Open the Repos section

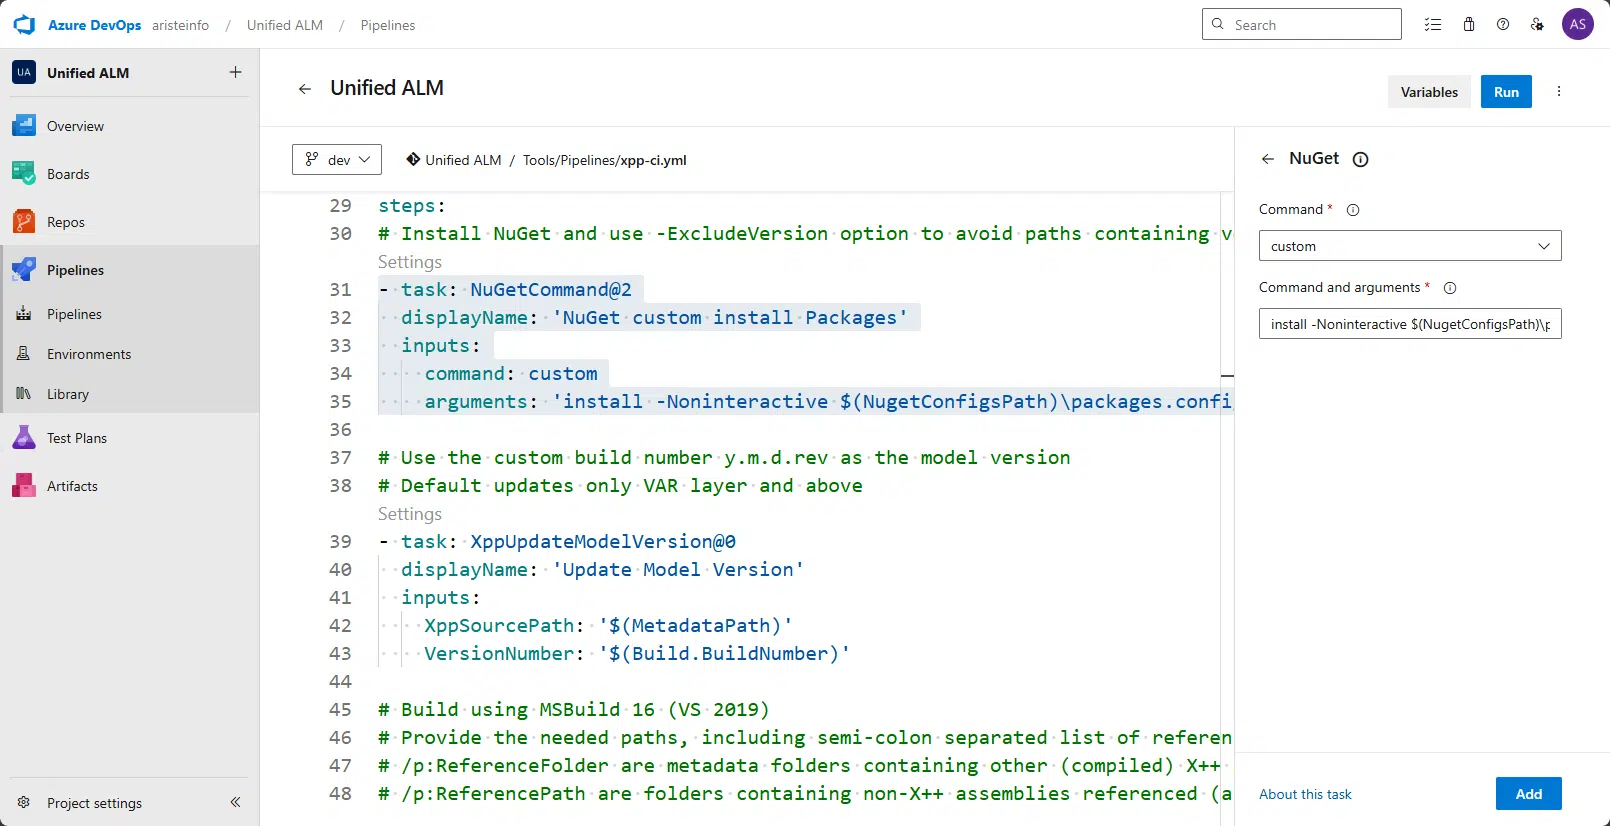66,222
